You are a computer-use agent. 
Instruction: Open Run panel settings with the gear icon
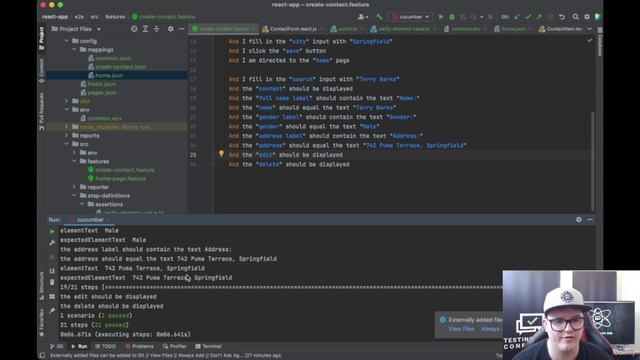579,220
